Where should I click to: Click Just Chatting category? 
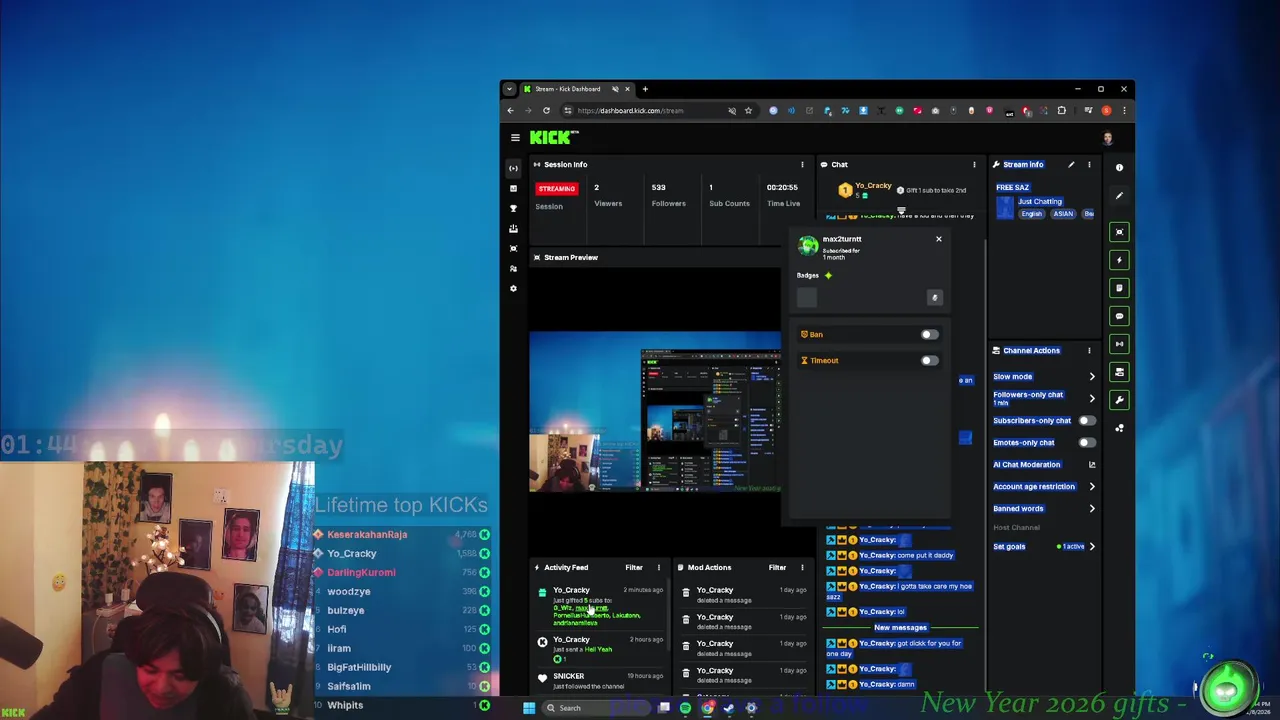[x=1040, y=201]
